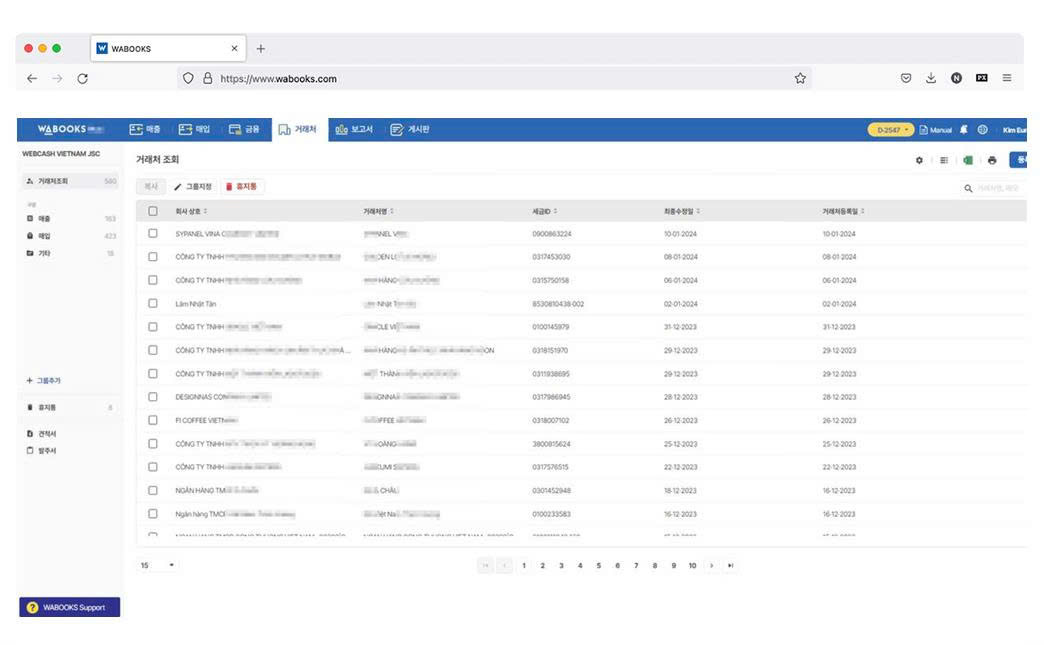Go to page 10
1044x645 pixels.
(692, 566)
